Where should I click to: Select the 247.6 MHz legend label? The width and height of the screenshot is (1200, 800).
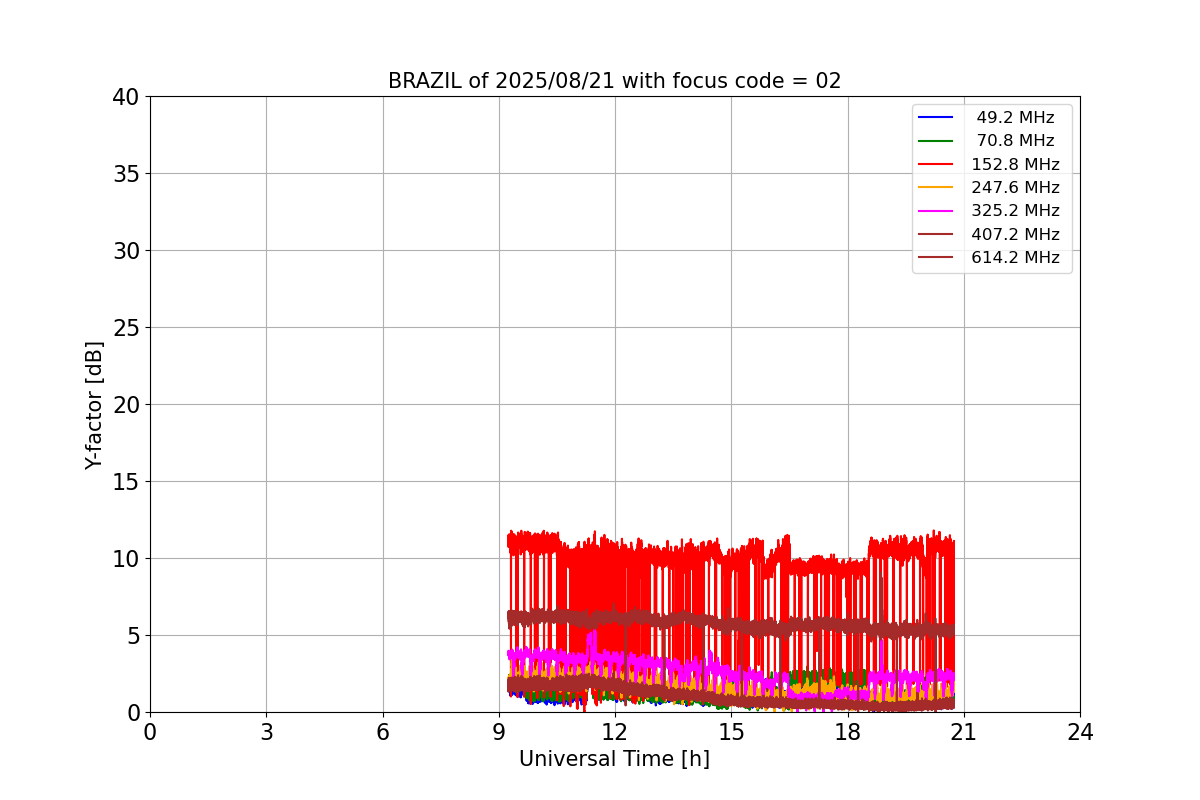1015,188
